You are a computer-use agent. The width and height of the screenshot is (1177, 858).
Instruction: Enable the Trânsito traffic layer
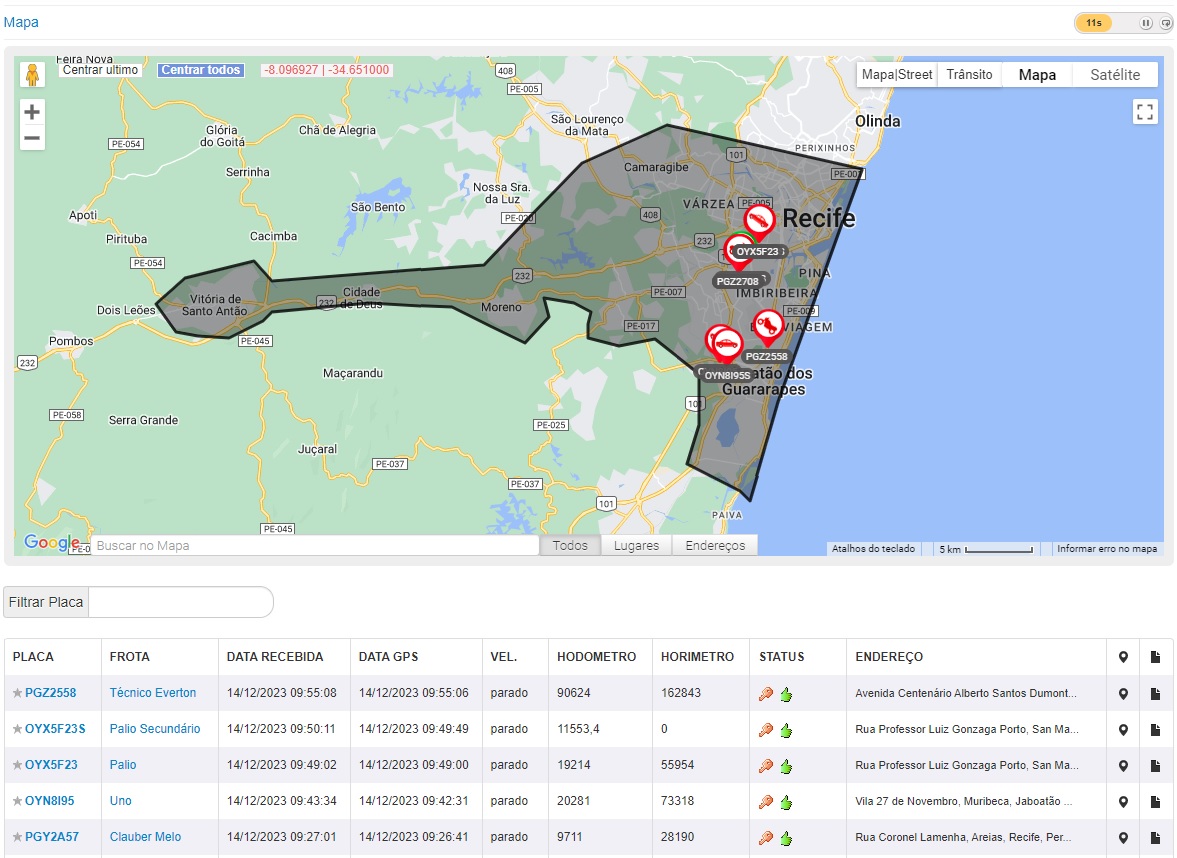[969, 74]
